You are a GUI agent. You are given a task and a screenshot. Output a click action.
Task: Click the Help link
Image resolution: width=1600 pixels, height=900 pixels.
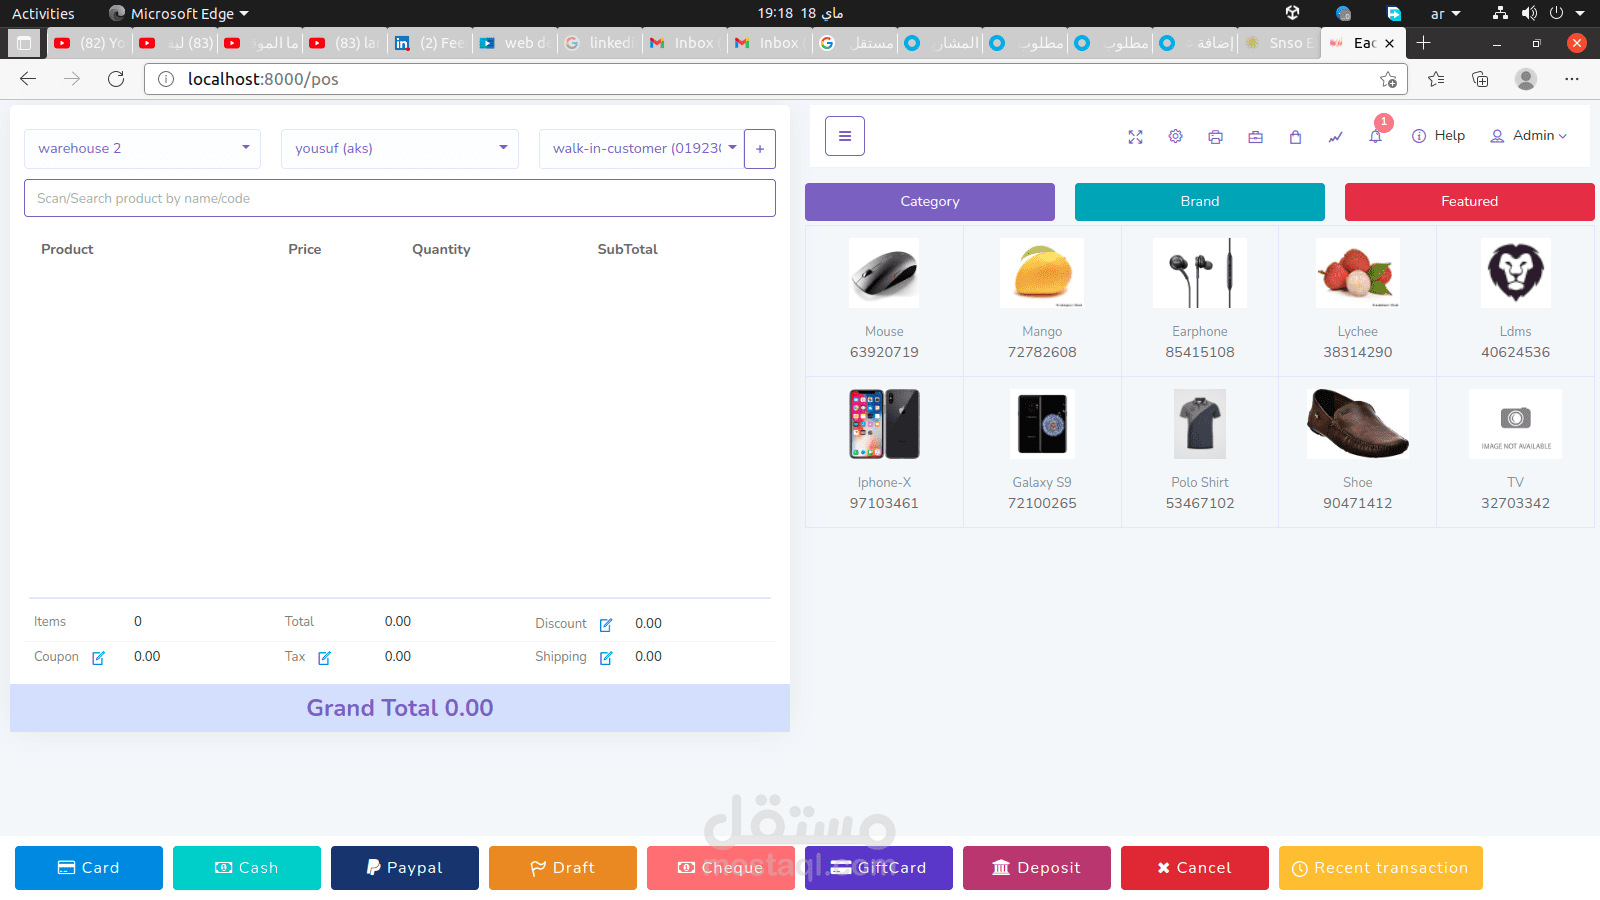coord(1438,136)
